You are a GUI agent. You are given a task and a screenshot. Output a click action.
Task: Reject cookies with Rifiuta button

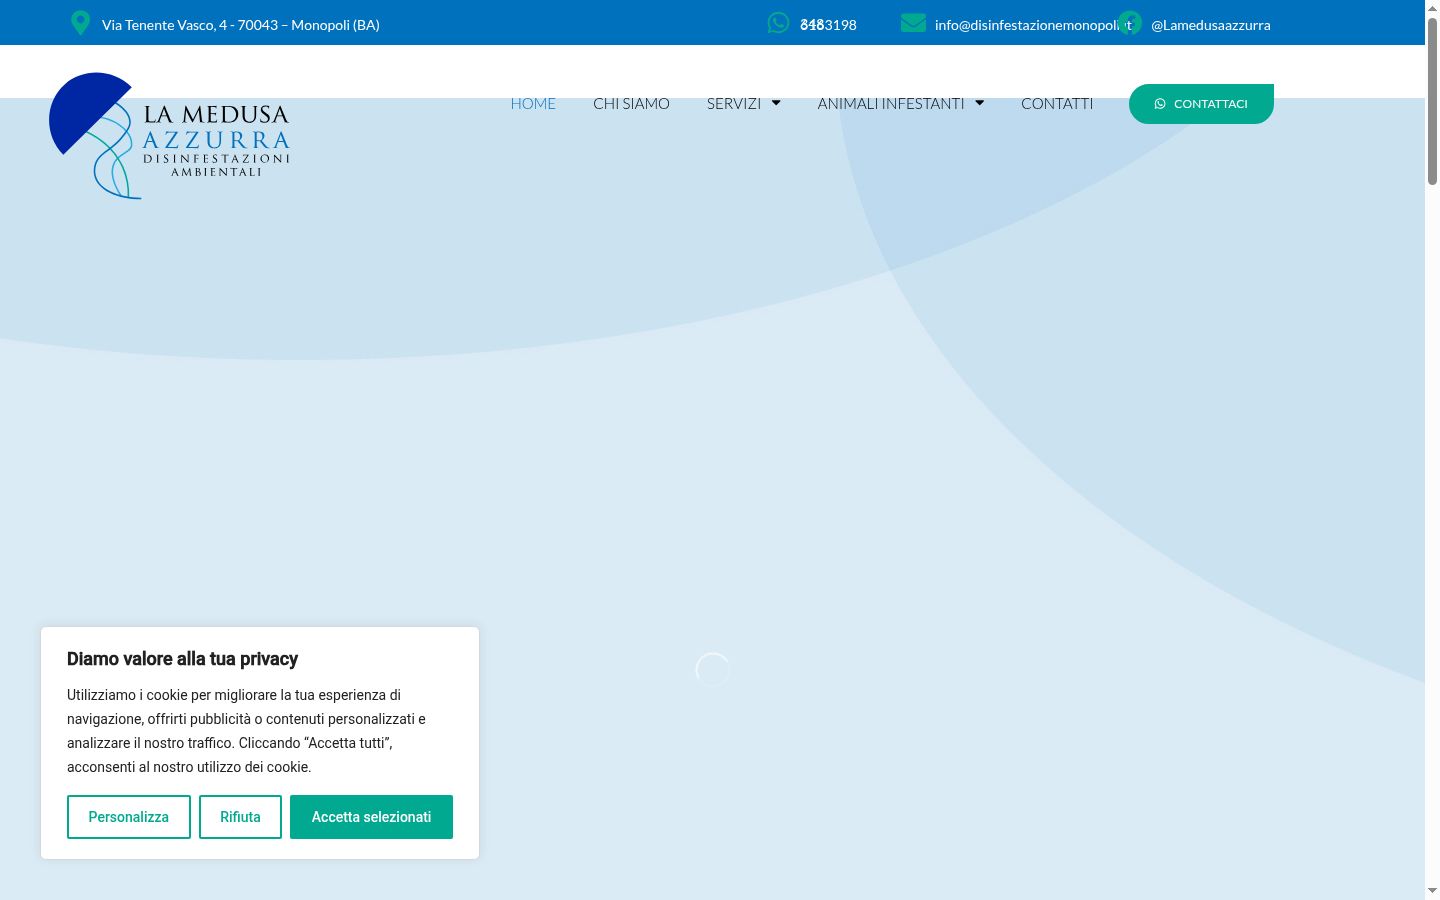(240, 817)
